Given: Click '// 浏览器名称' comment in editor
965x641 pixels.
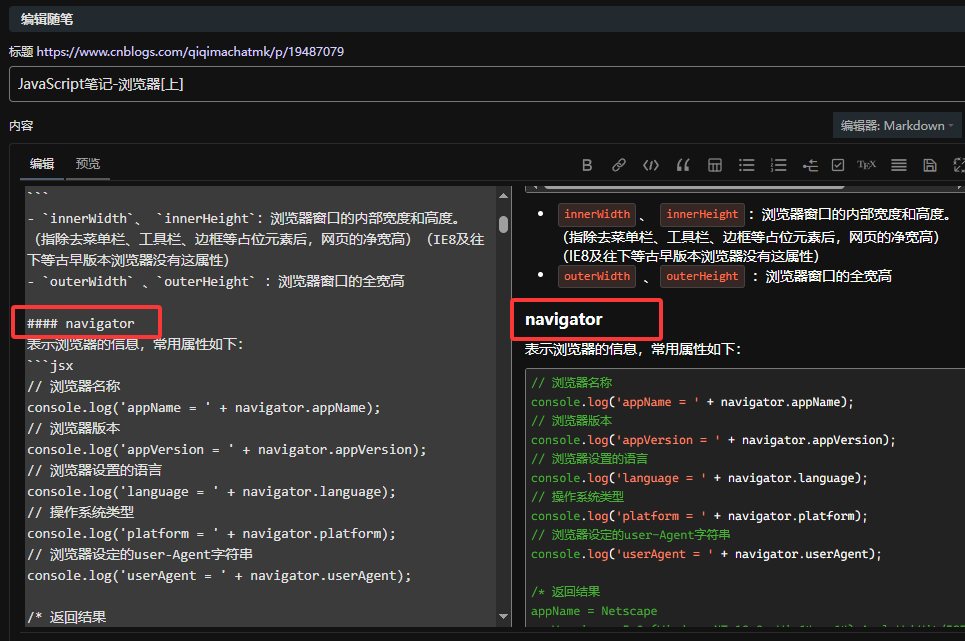Looking at the screenshot, I should pos(74,386).
